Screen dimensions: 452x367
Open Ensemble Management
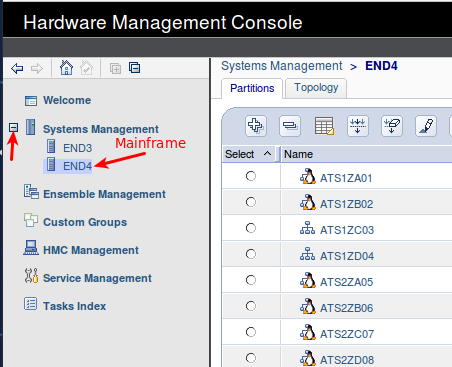click(x=104, y=194)
